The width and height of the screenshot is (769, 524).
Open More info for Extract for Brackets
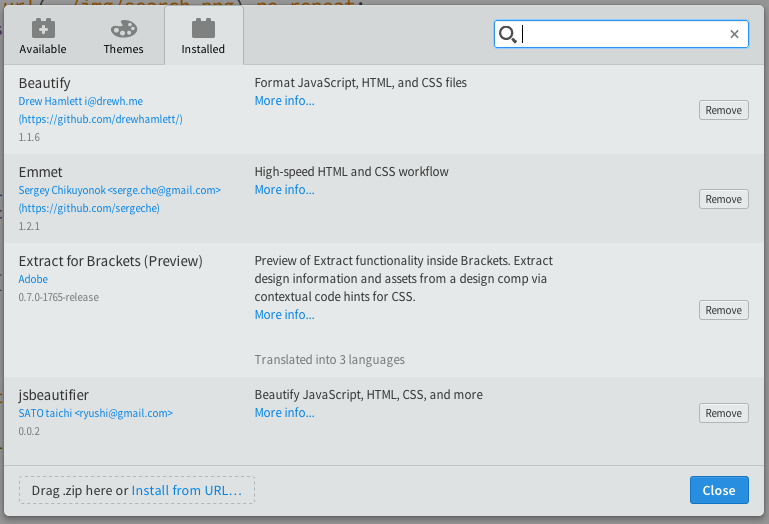point(284,314)
